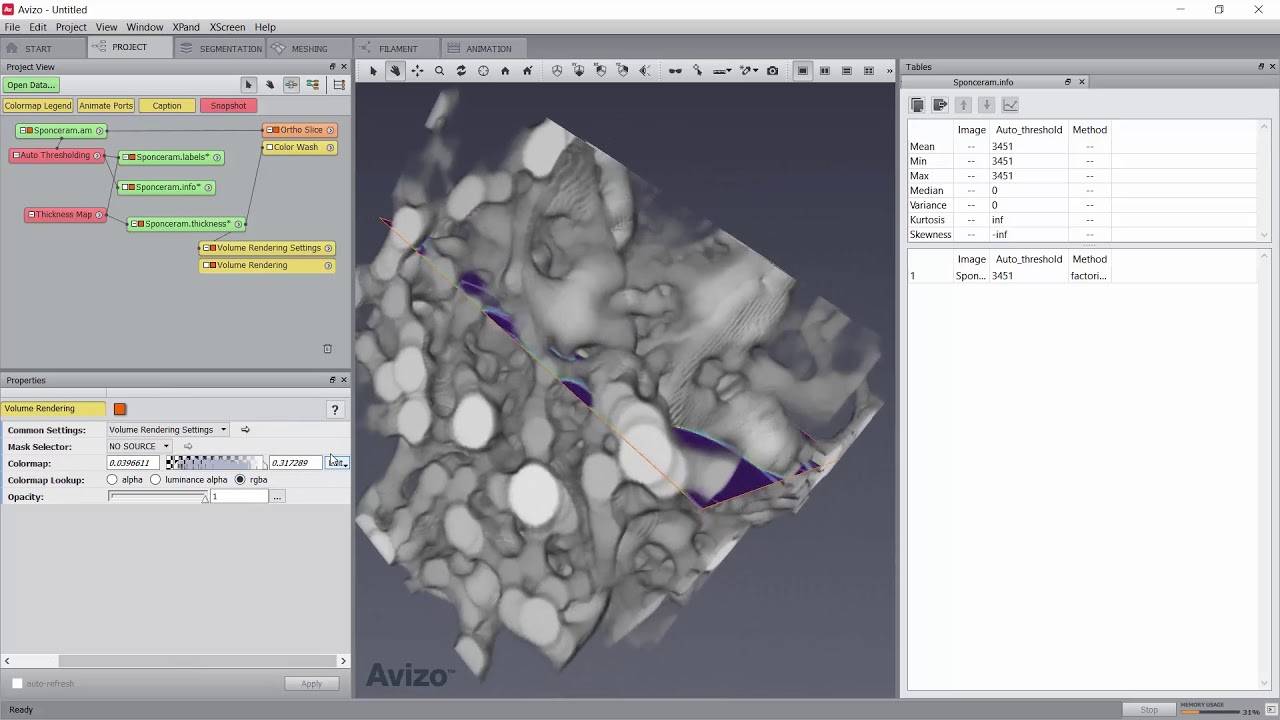Screen dimensions: 1280x720
Task: Open the plot chart icon in Tables panel
Action: pos(1010,105)
